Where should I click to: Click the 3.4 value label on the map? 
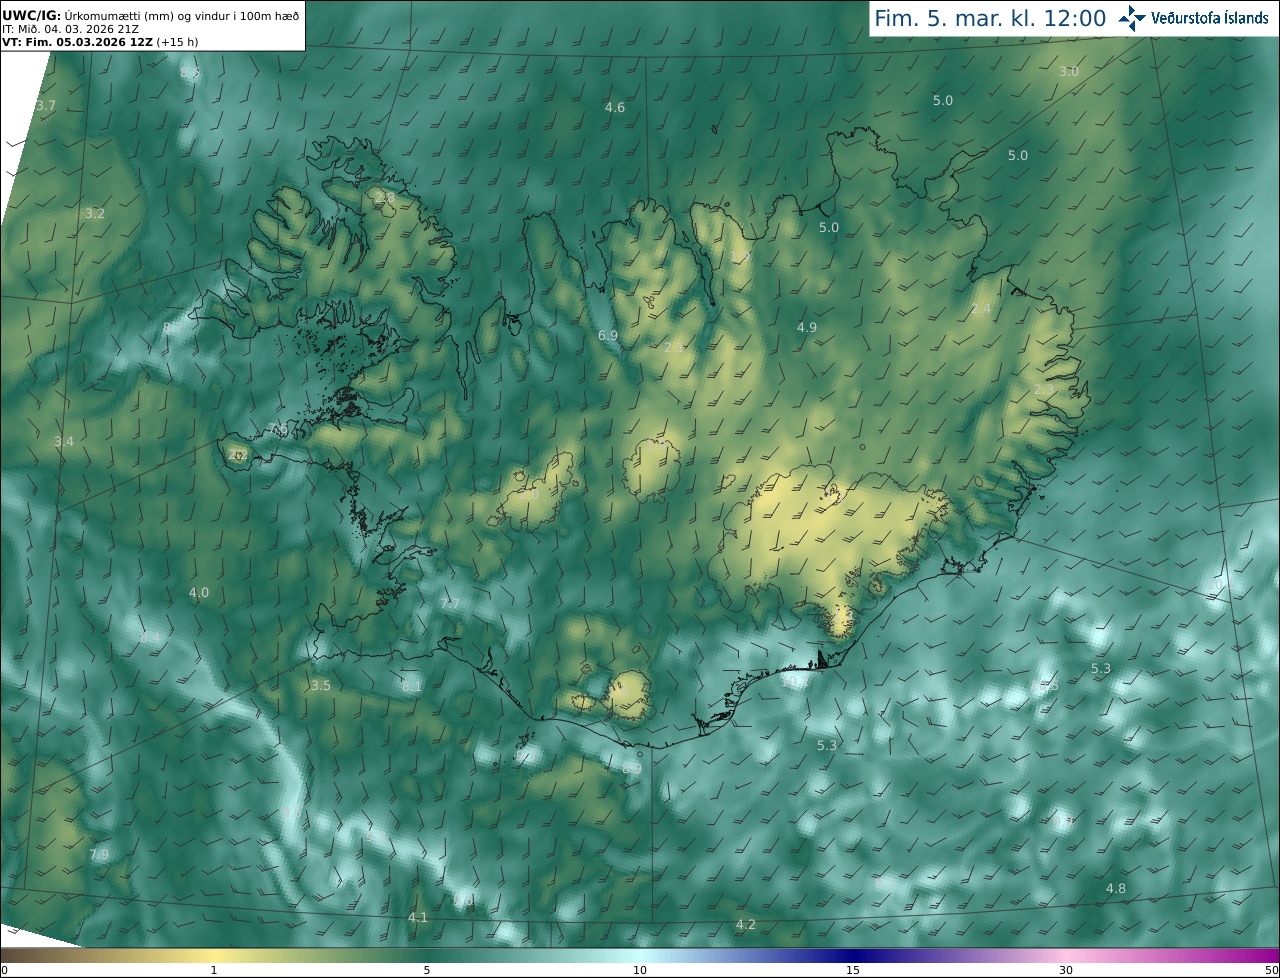point(64,441)
